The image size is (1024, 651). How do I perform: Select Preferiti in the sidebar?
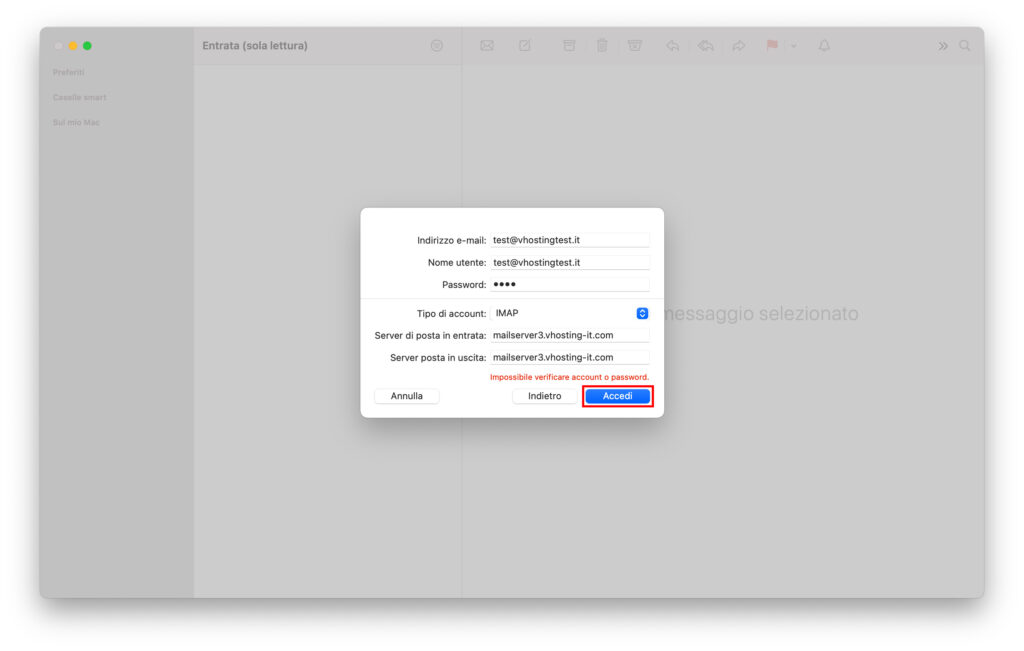(69, 72)
